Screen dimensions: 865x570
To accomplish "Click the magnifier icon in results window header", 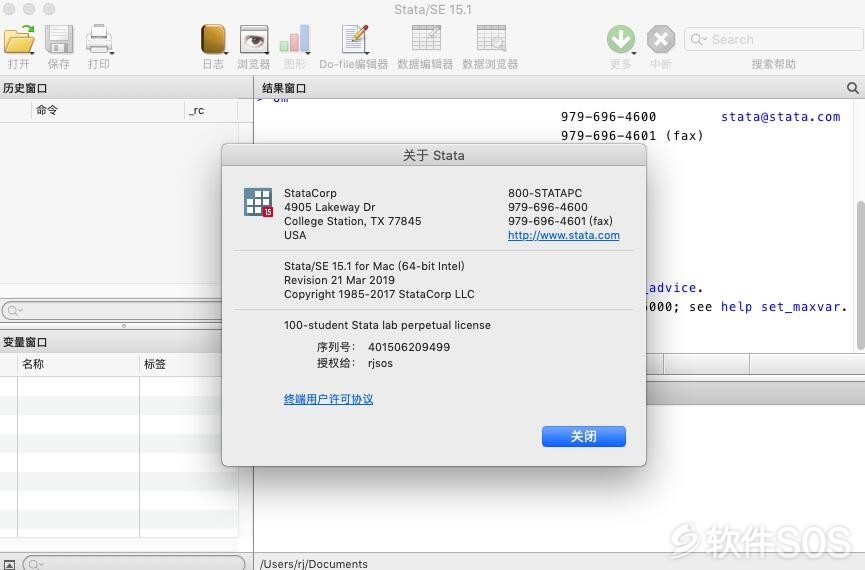I will point(852,88).
